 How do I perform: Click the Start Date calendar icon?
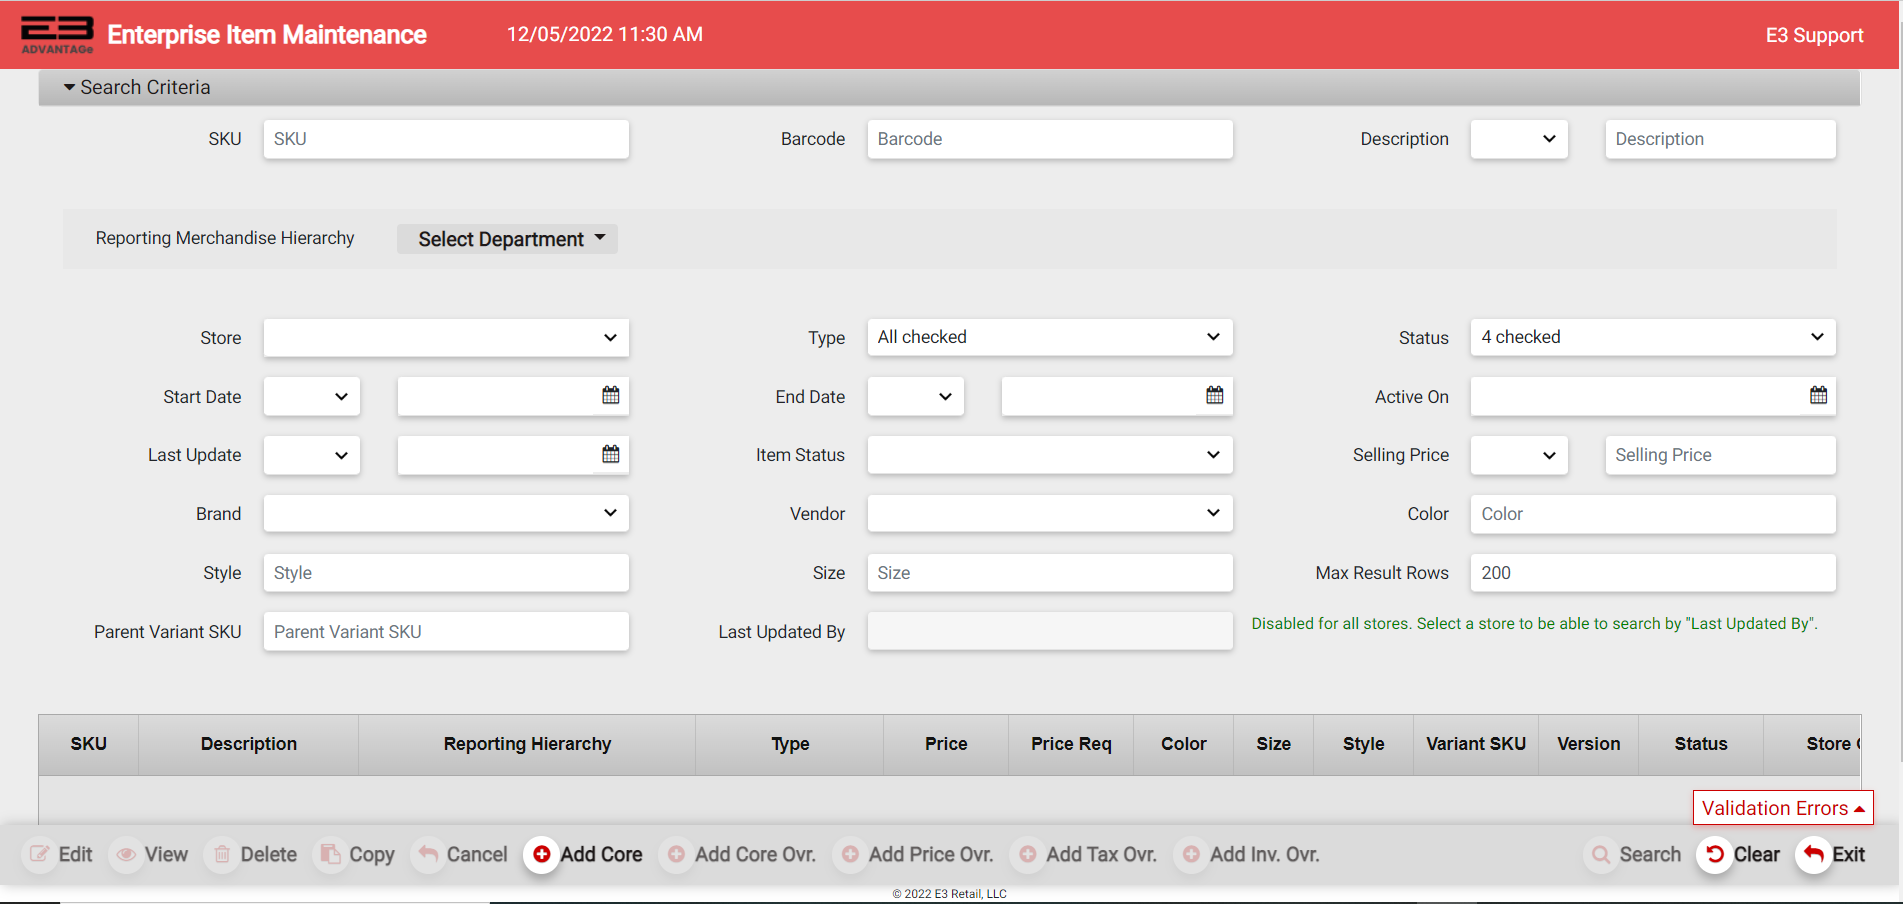point(610,396)
